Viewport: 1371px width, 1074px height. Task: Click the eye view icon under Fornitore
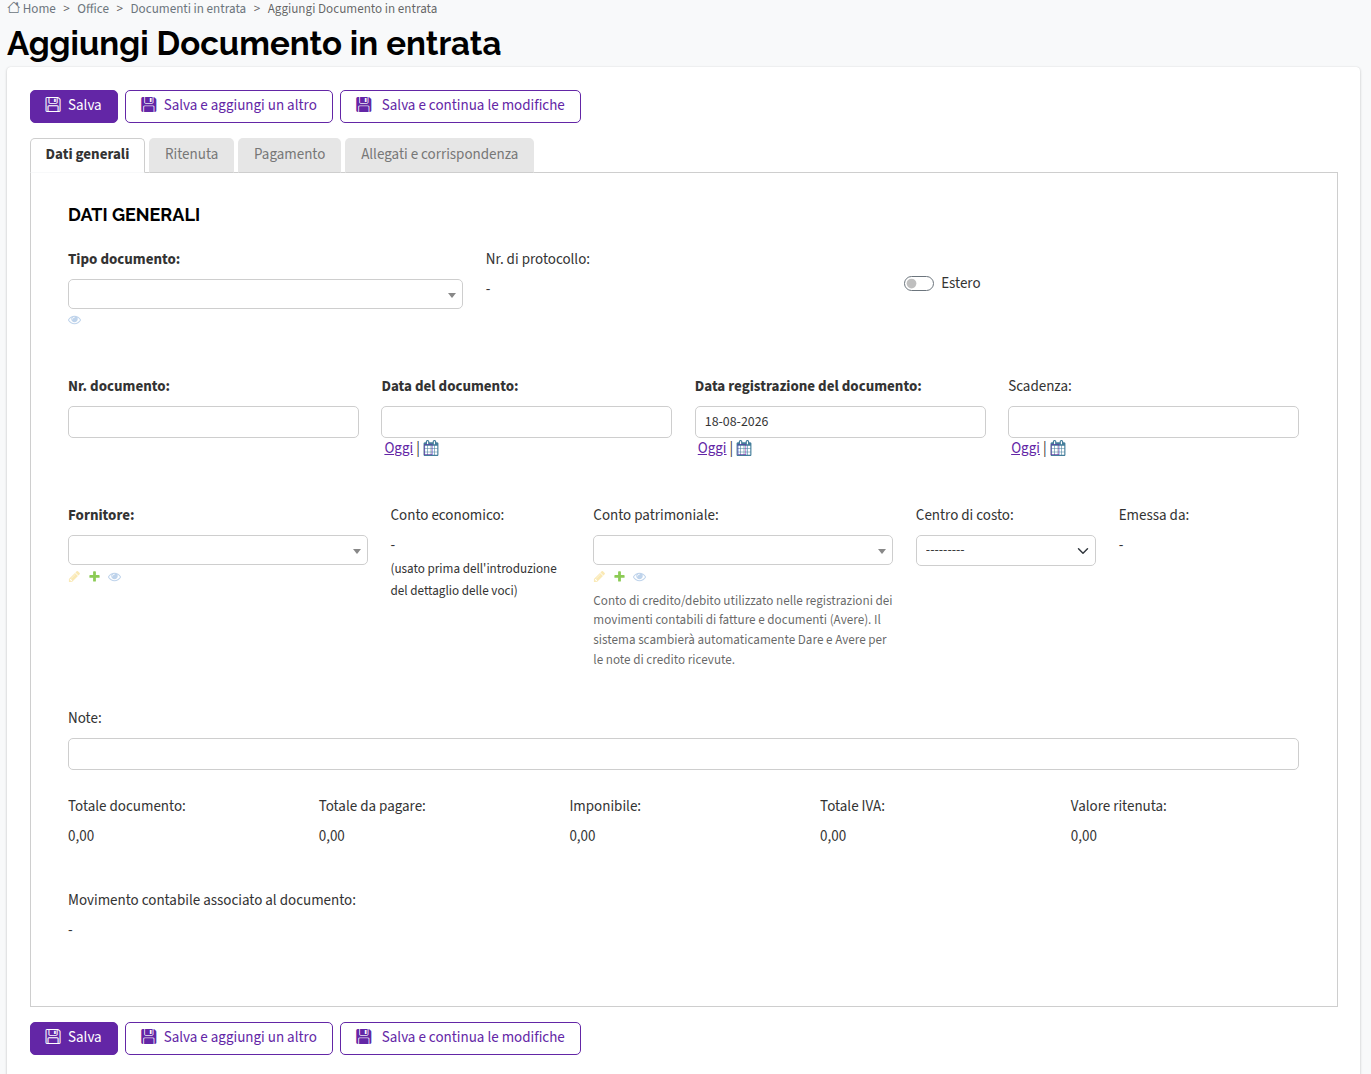pyautogui.click(x=114, y=577)
